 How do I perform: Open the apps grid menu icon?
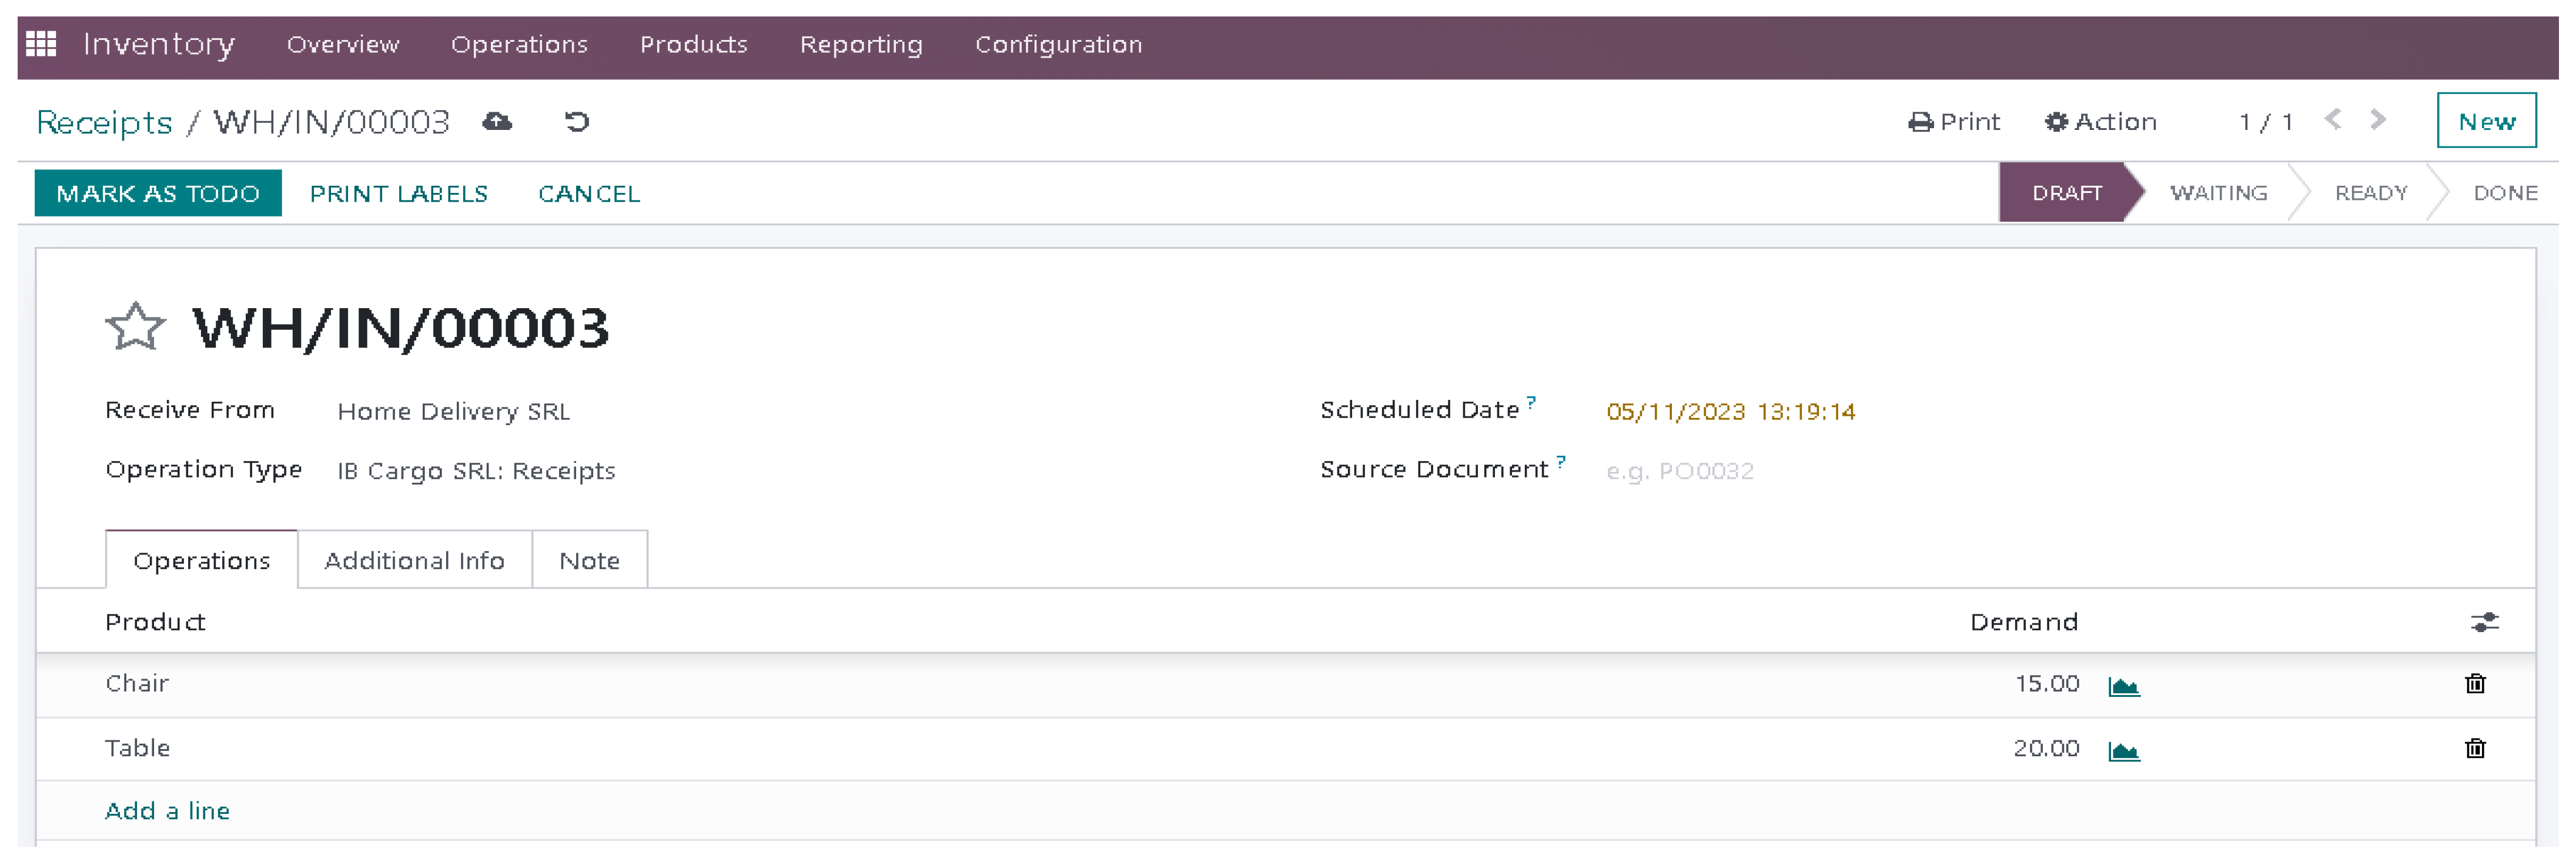[41, 44]
